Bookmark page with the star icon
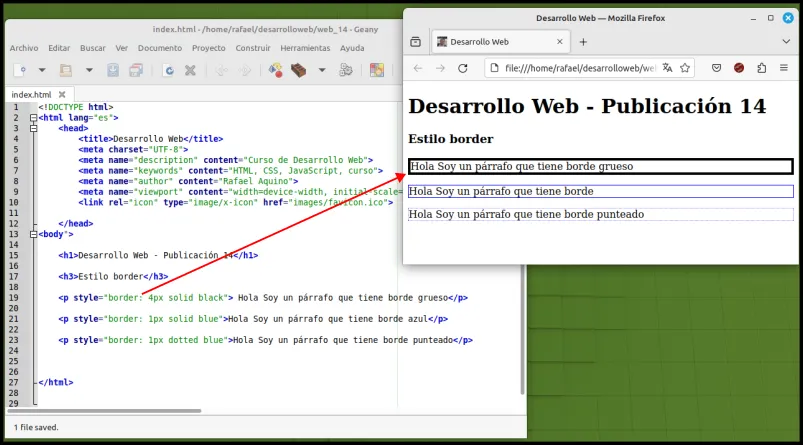 point(685,68)
